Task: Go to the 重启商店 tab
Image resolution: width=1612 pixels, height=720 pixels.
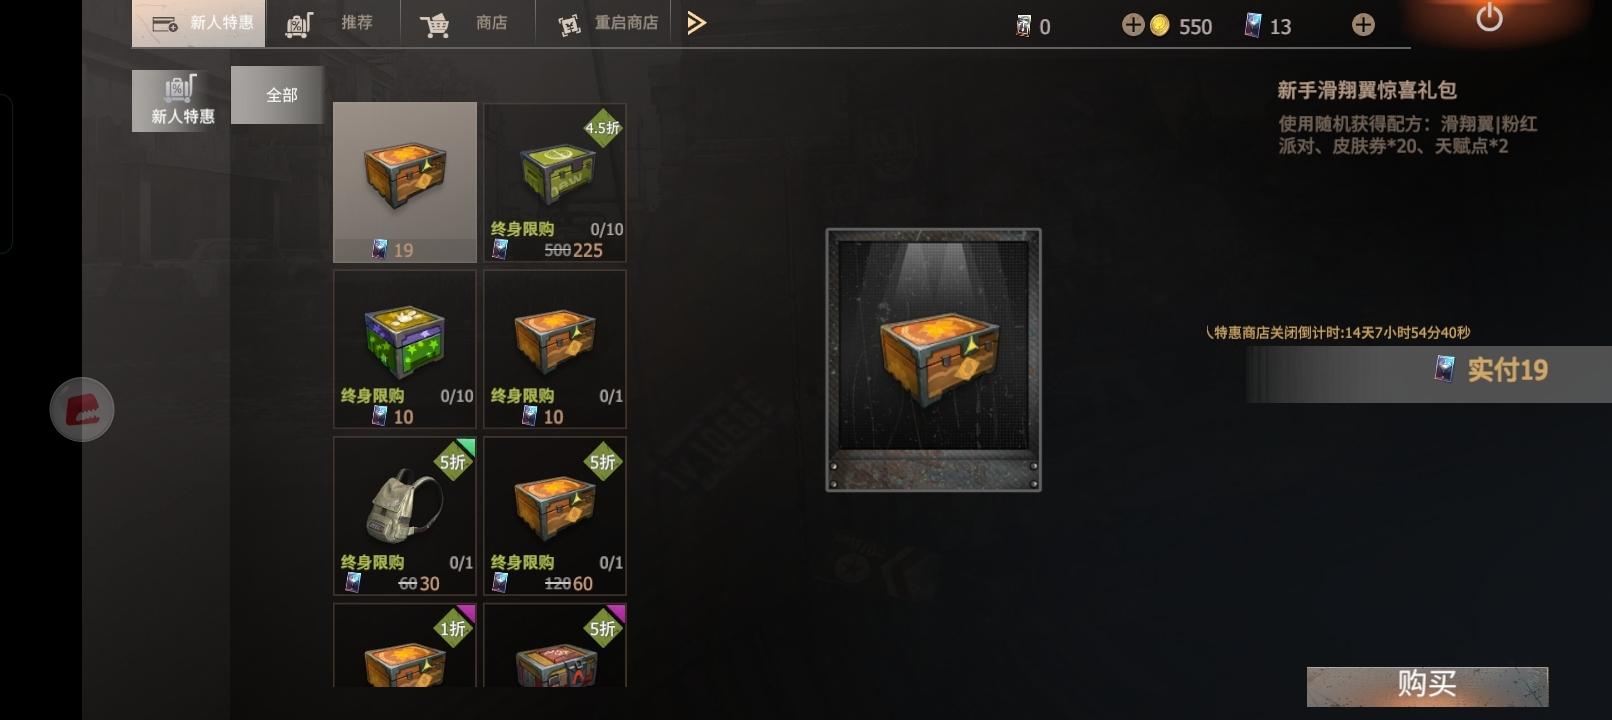Action: (608, 23)
